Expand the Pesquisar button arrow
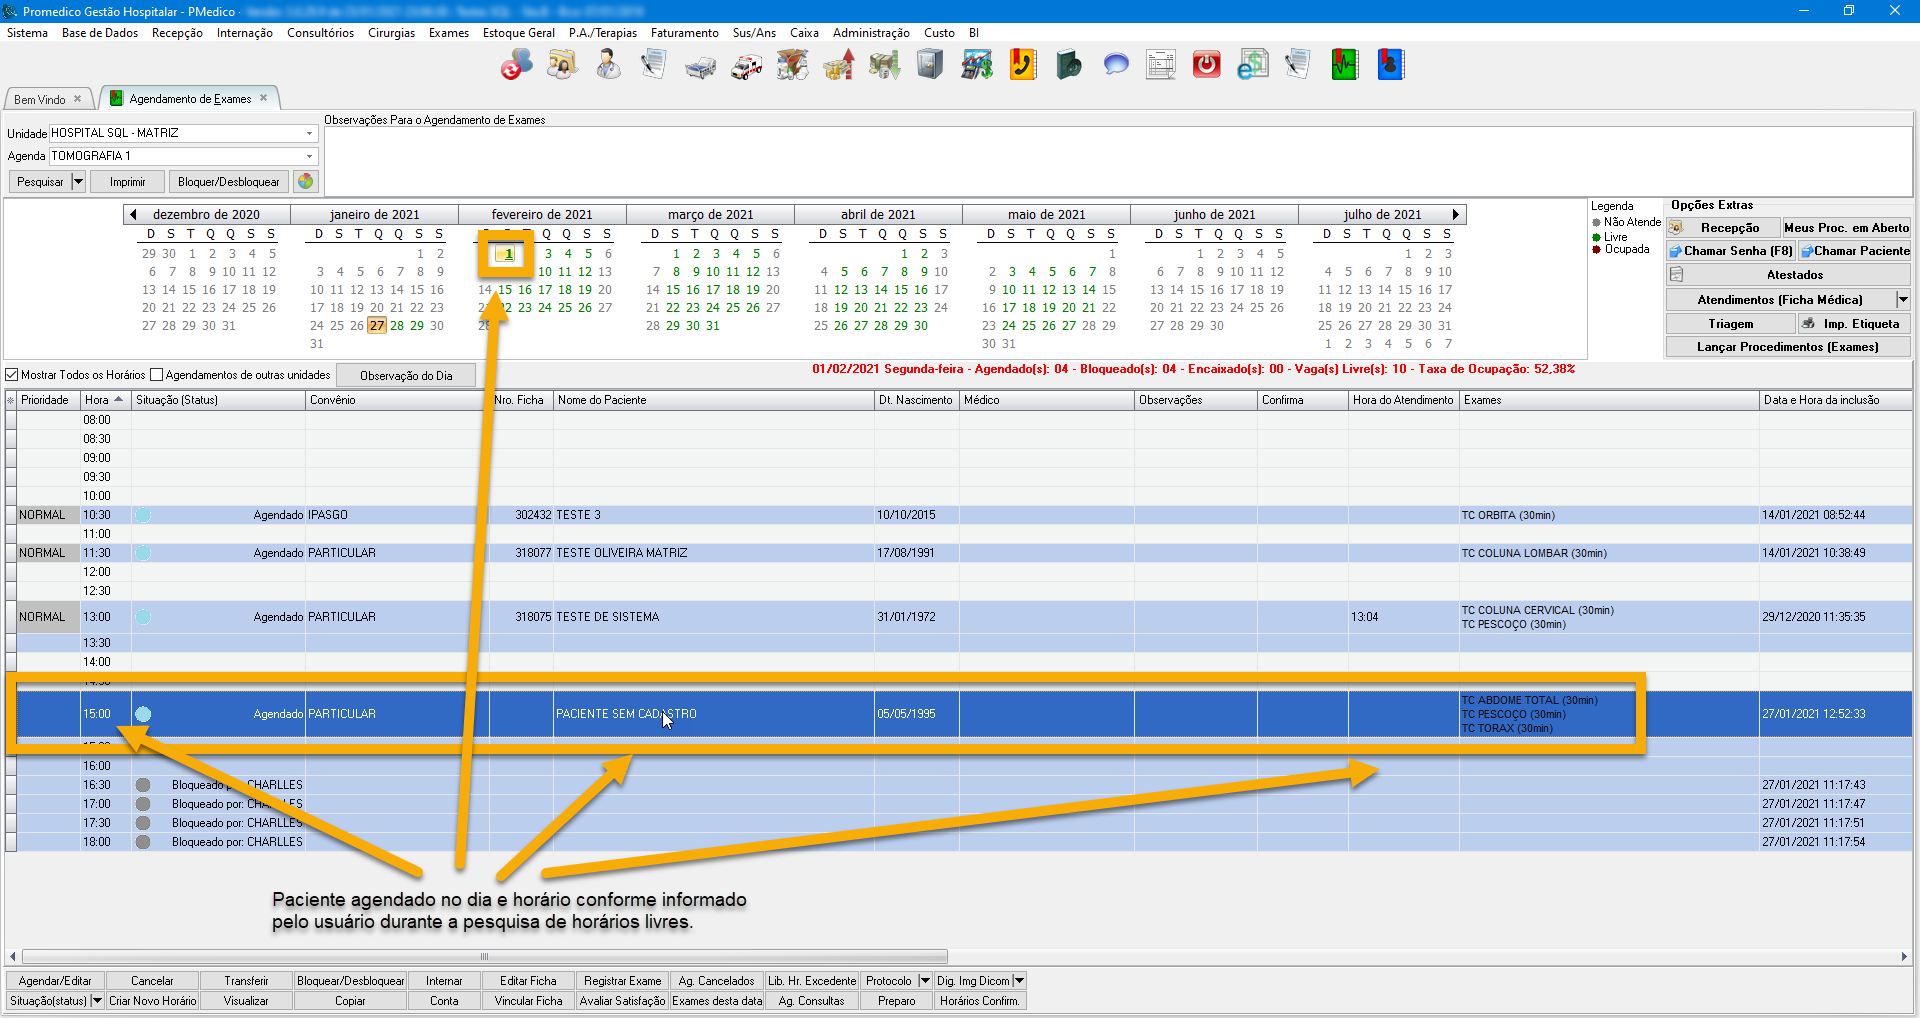Viewport: 1920px width, 1018px height. (78, 182)
